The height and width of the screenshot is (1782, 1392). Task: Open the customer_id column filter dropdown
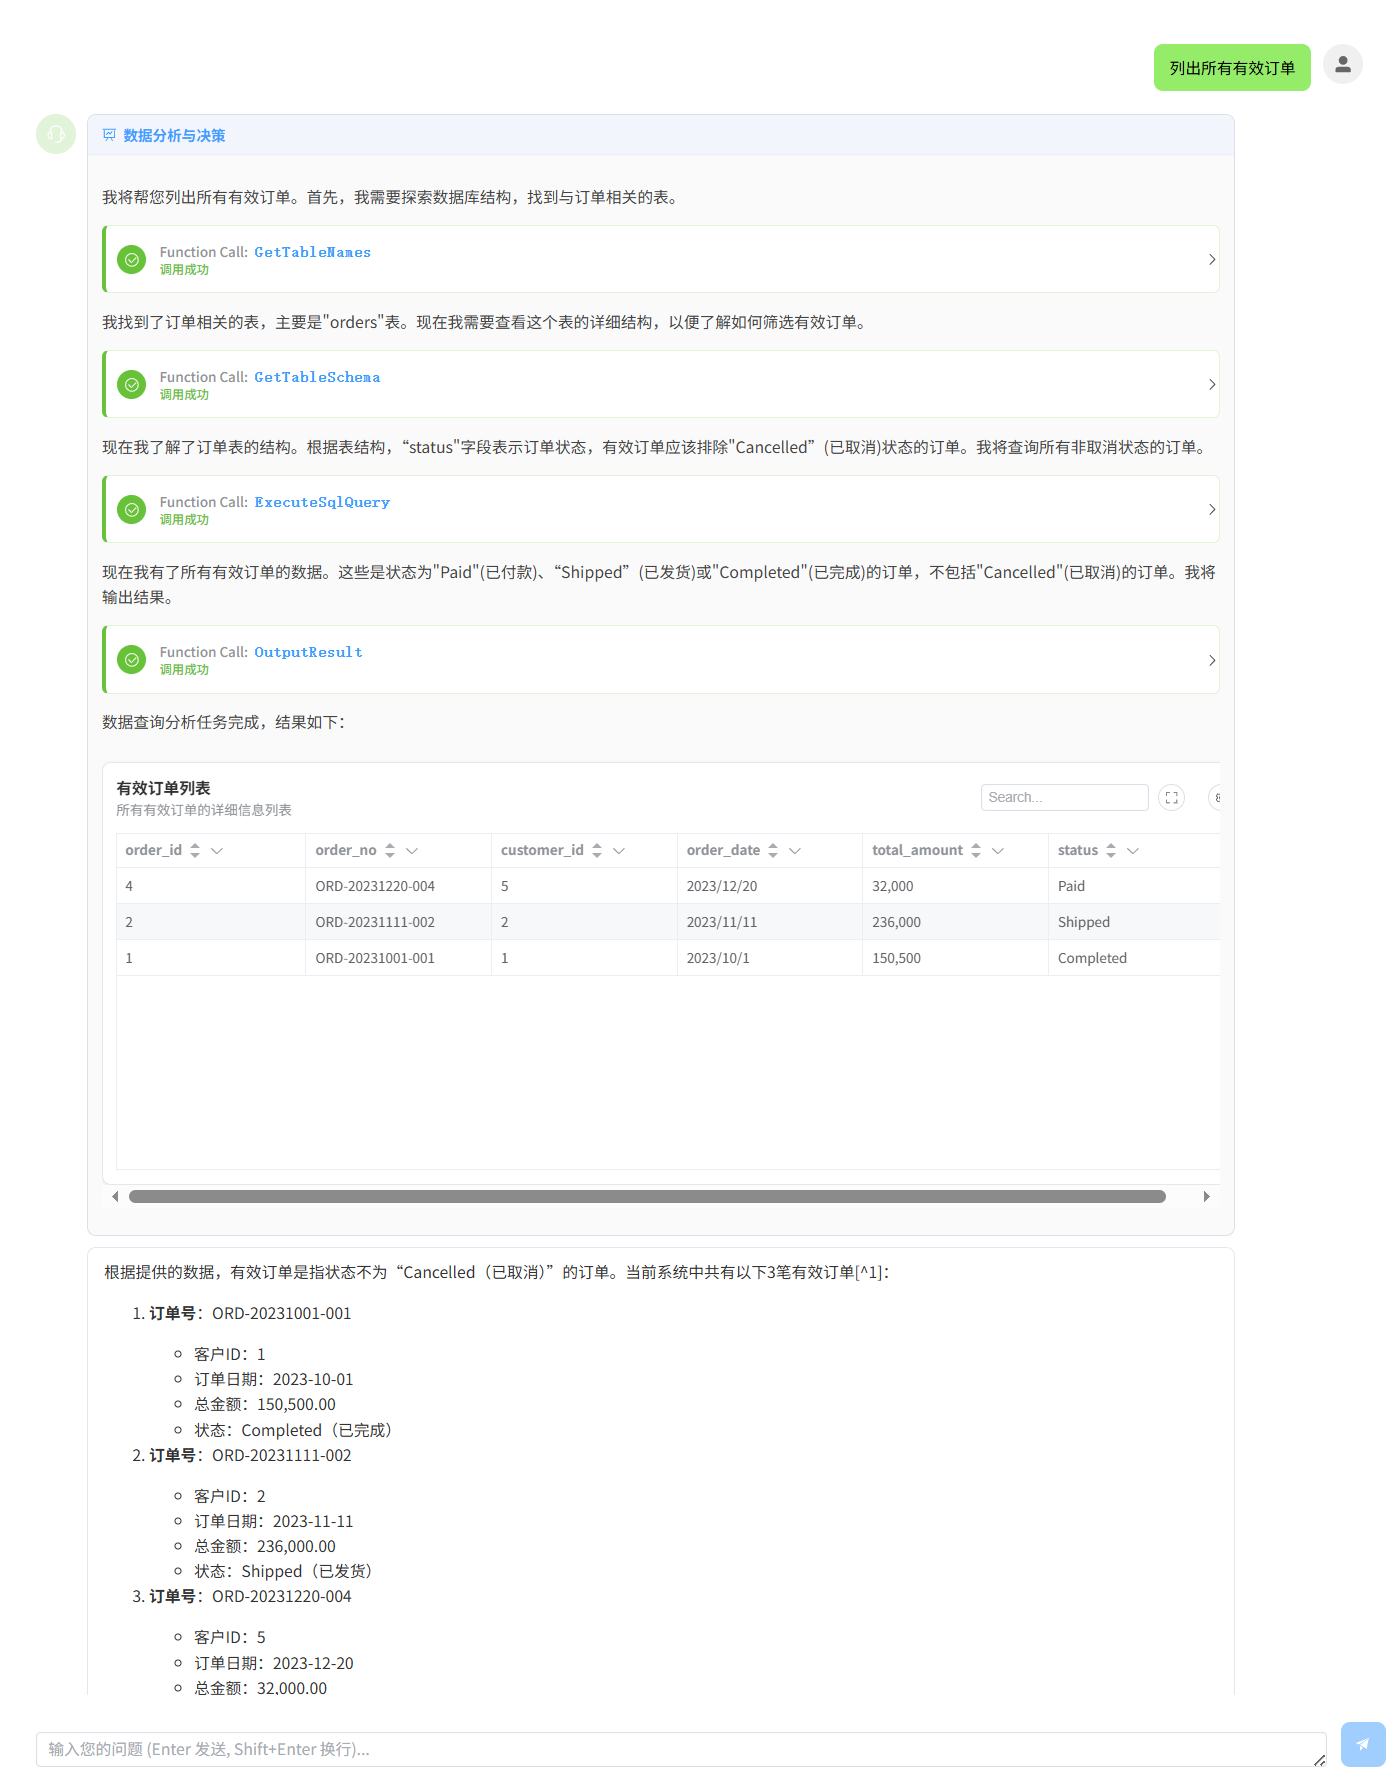click(619, 850)
